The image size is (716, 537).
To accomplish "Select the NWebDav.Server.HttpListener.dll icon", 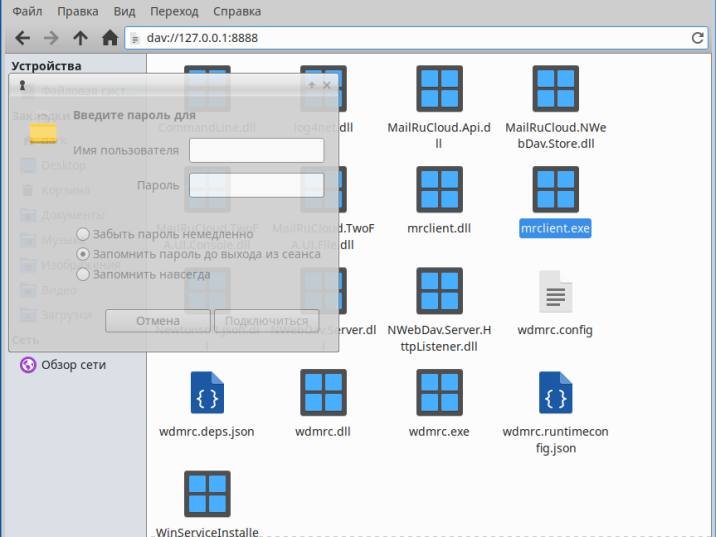I will 439,291.
